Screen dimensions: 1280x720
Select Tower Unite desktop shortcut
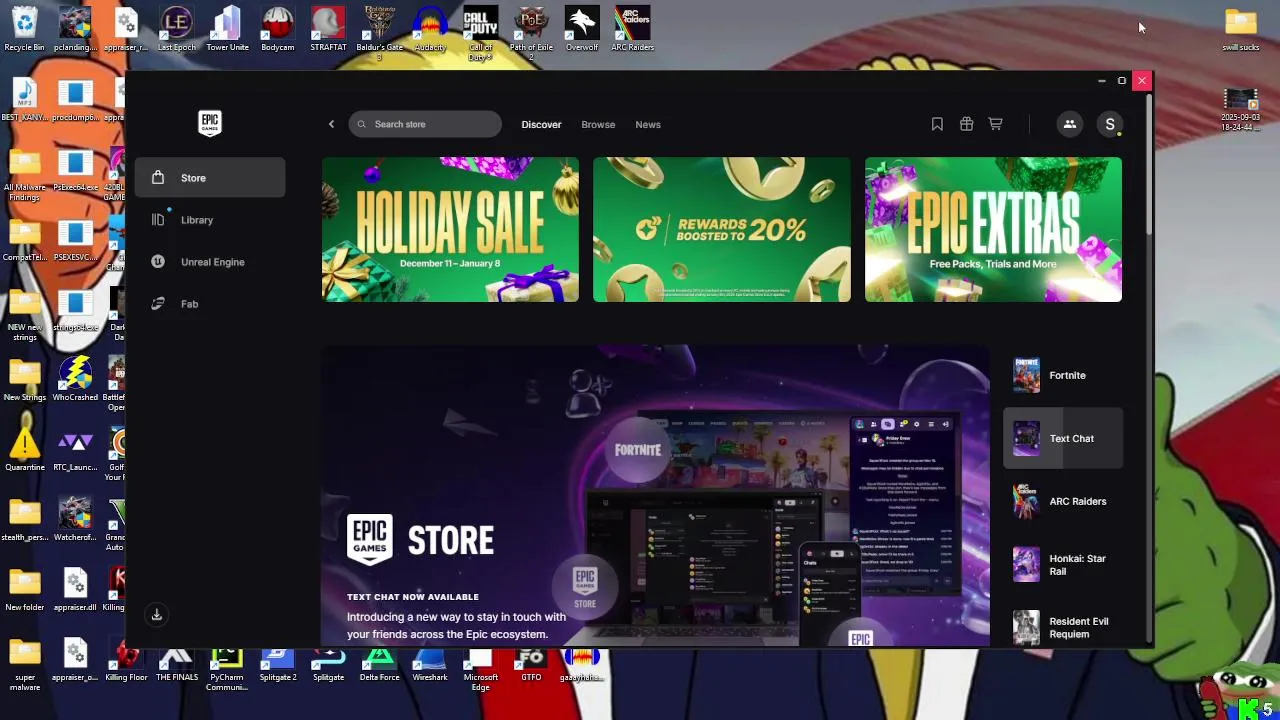click(227, 28)
